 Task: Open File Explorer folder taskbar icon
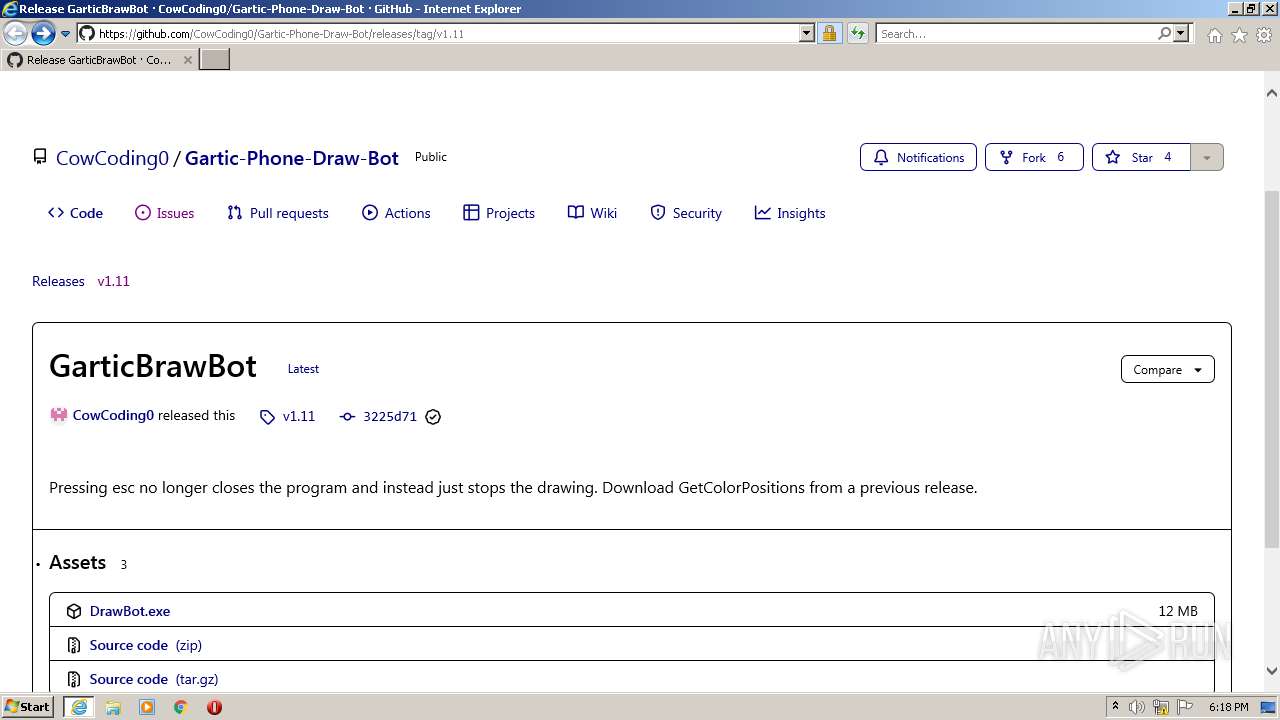tap(113, 707)
